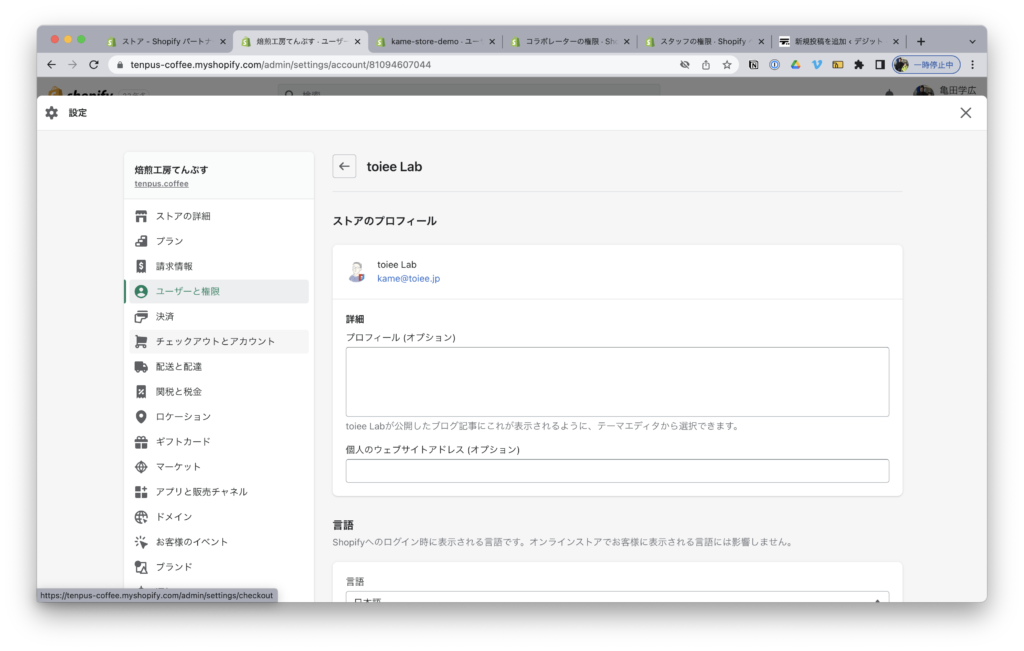Screen dimensions: 1024x651
Task: Open the Chrome three-dot menu
Action: point(972,65)
